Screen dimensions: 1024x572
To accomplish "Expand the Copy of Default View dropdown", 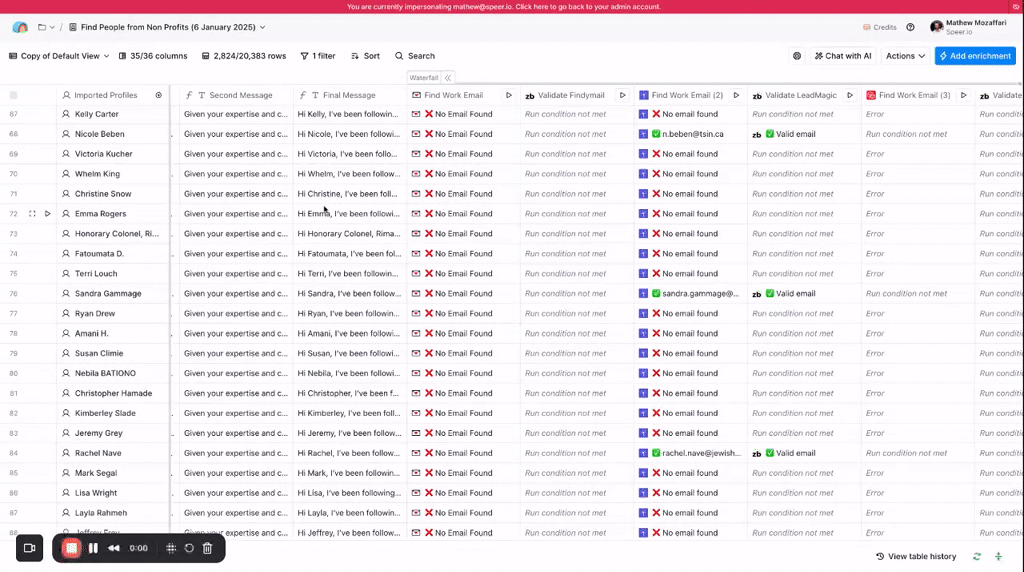I will pyautogui.click(x=59, y=56).
